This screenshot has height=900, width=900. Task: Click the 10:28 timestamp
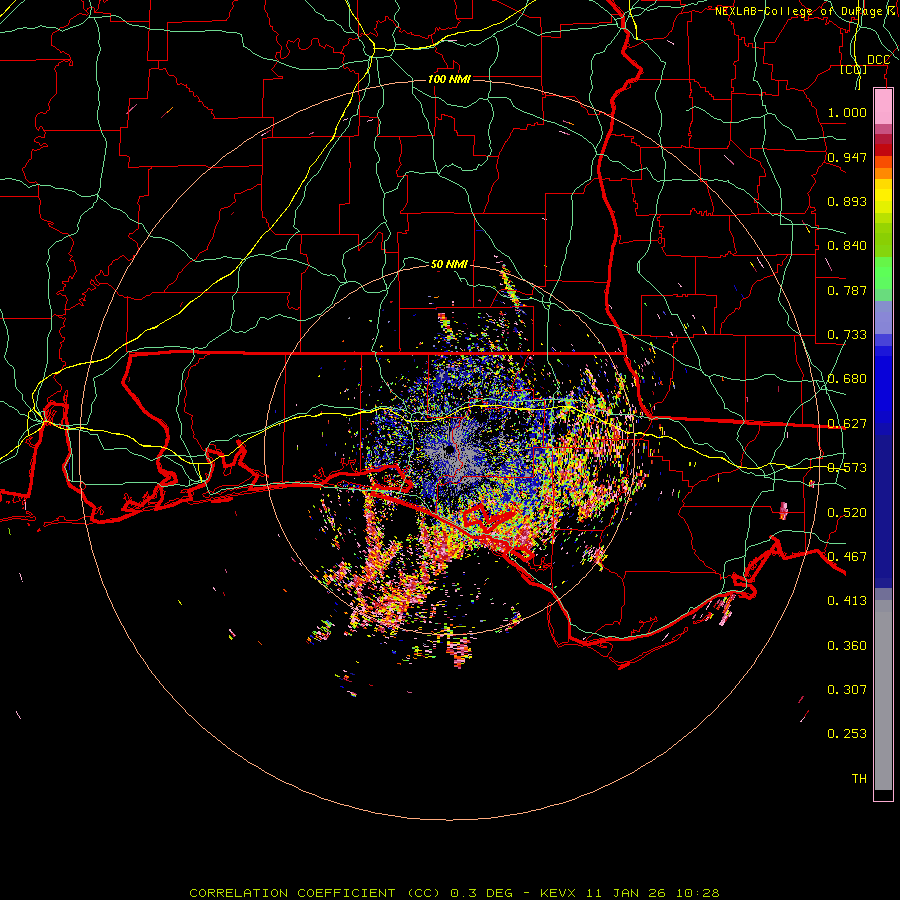coord(697,893)
